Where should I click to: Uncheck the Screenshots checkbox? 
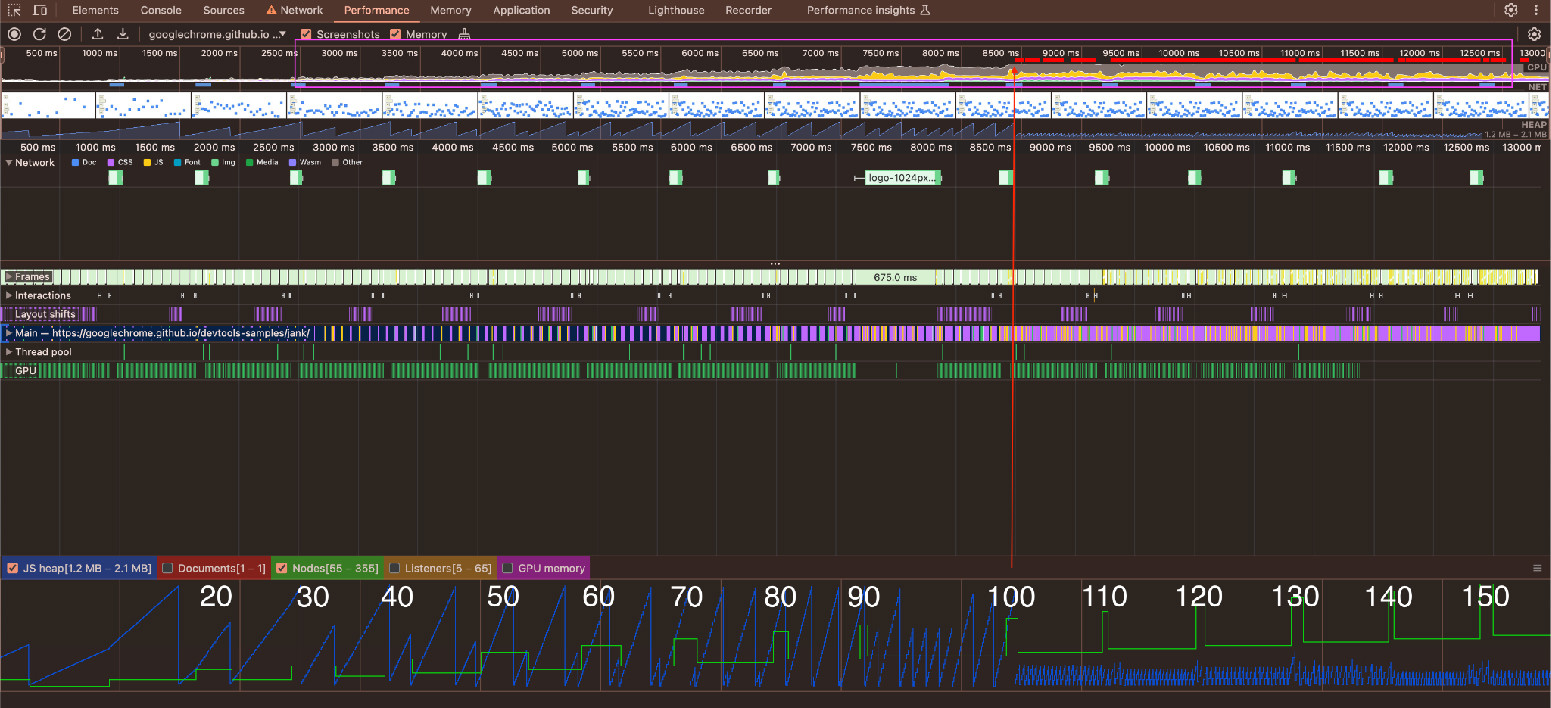(x=307, y=34)
